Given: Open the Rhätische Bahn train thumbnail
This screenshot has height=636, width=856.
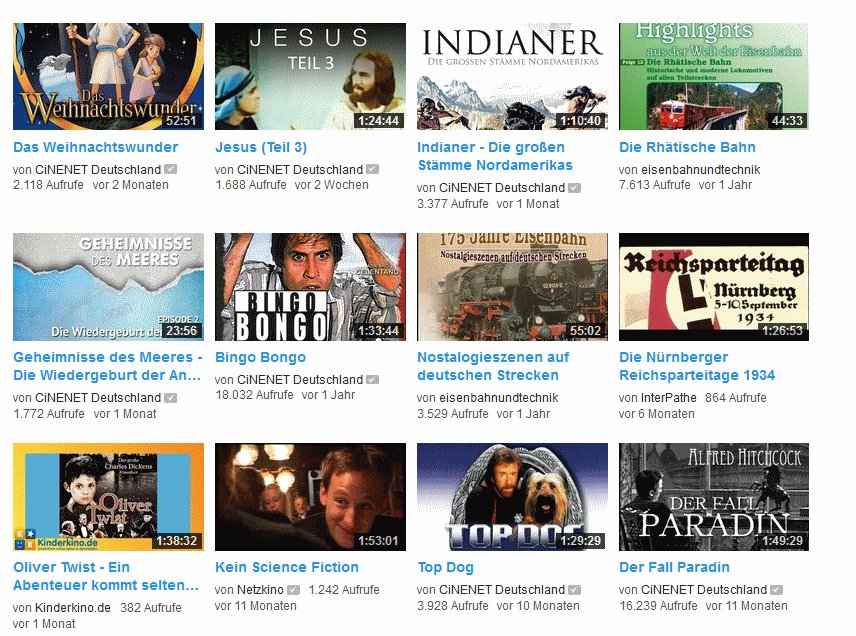Looking at the screenshot, I should (x=714, y=76).
